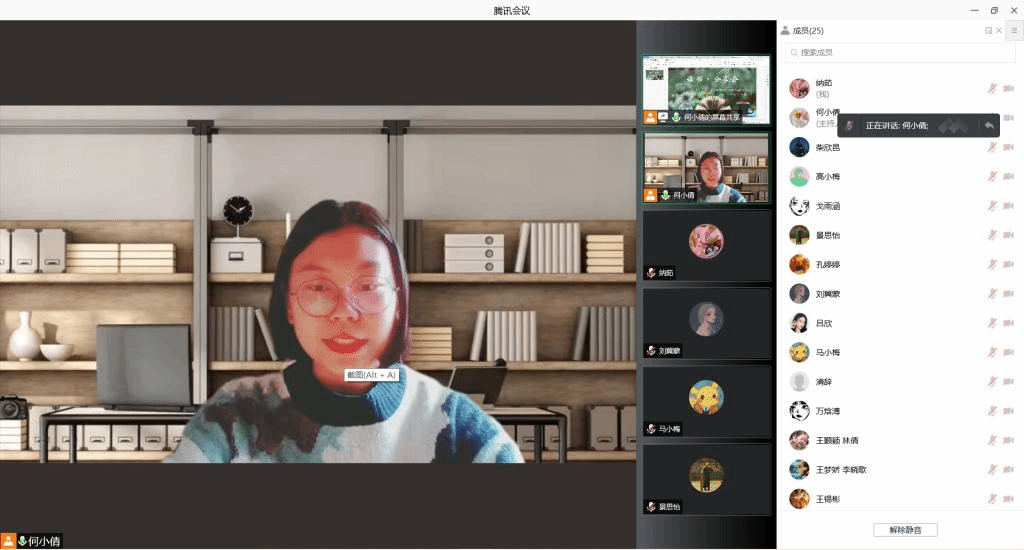Click 王锡彬's avatar icon
Screen dimensions: 1024x550
pos(799,498)
